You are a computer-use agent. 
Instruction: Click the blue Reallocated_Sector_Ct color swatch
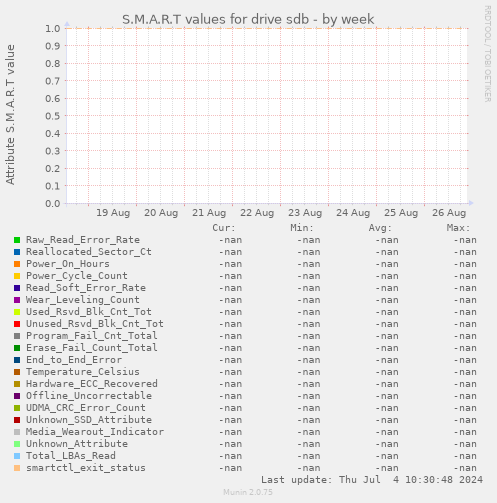(x=17, y=252)
